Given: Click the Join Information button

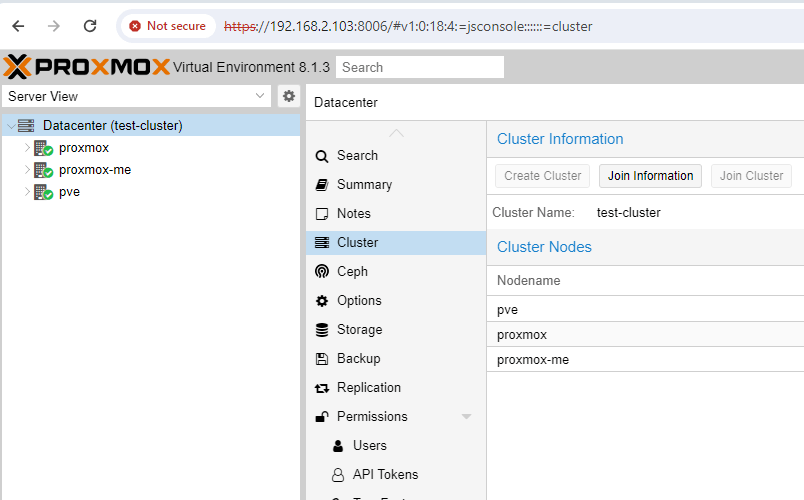Looking at the screenshot, I should 650,176.
